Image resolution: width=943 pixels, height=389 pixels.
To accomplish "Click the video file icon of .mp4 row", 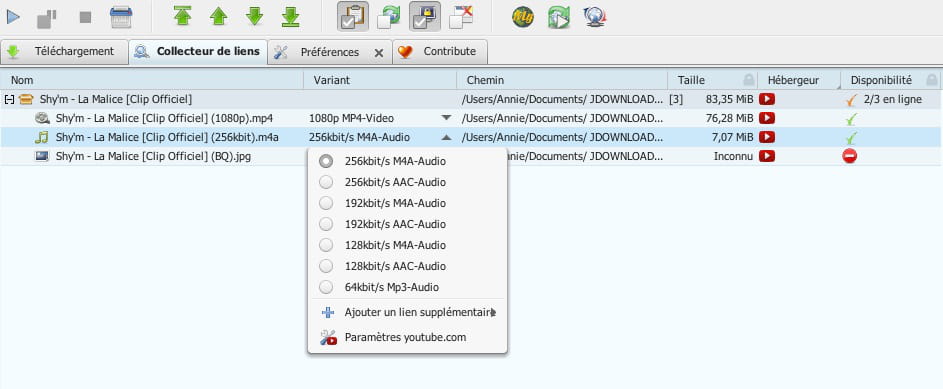I will [42, 118].
